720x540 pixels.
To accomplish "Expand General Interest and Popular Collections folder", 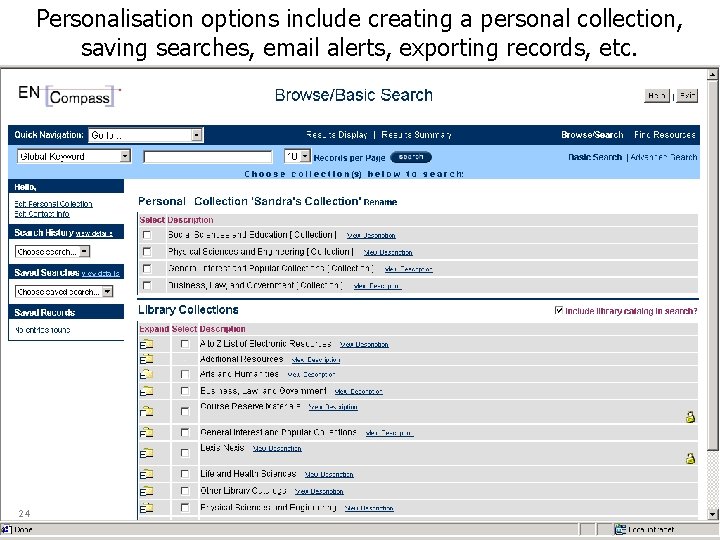I will 146,432.
